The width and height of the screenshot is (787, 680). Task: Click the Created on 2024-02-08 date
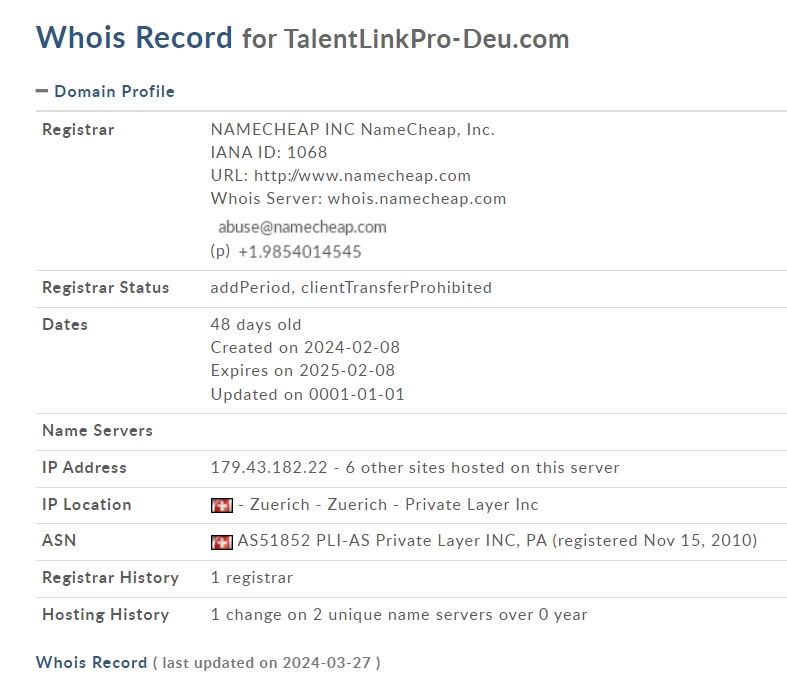coord(305,347)
